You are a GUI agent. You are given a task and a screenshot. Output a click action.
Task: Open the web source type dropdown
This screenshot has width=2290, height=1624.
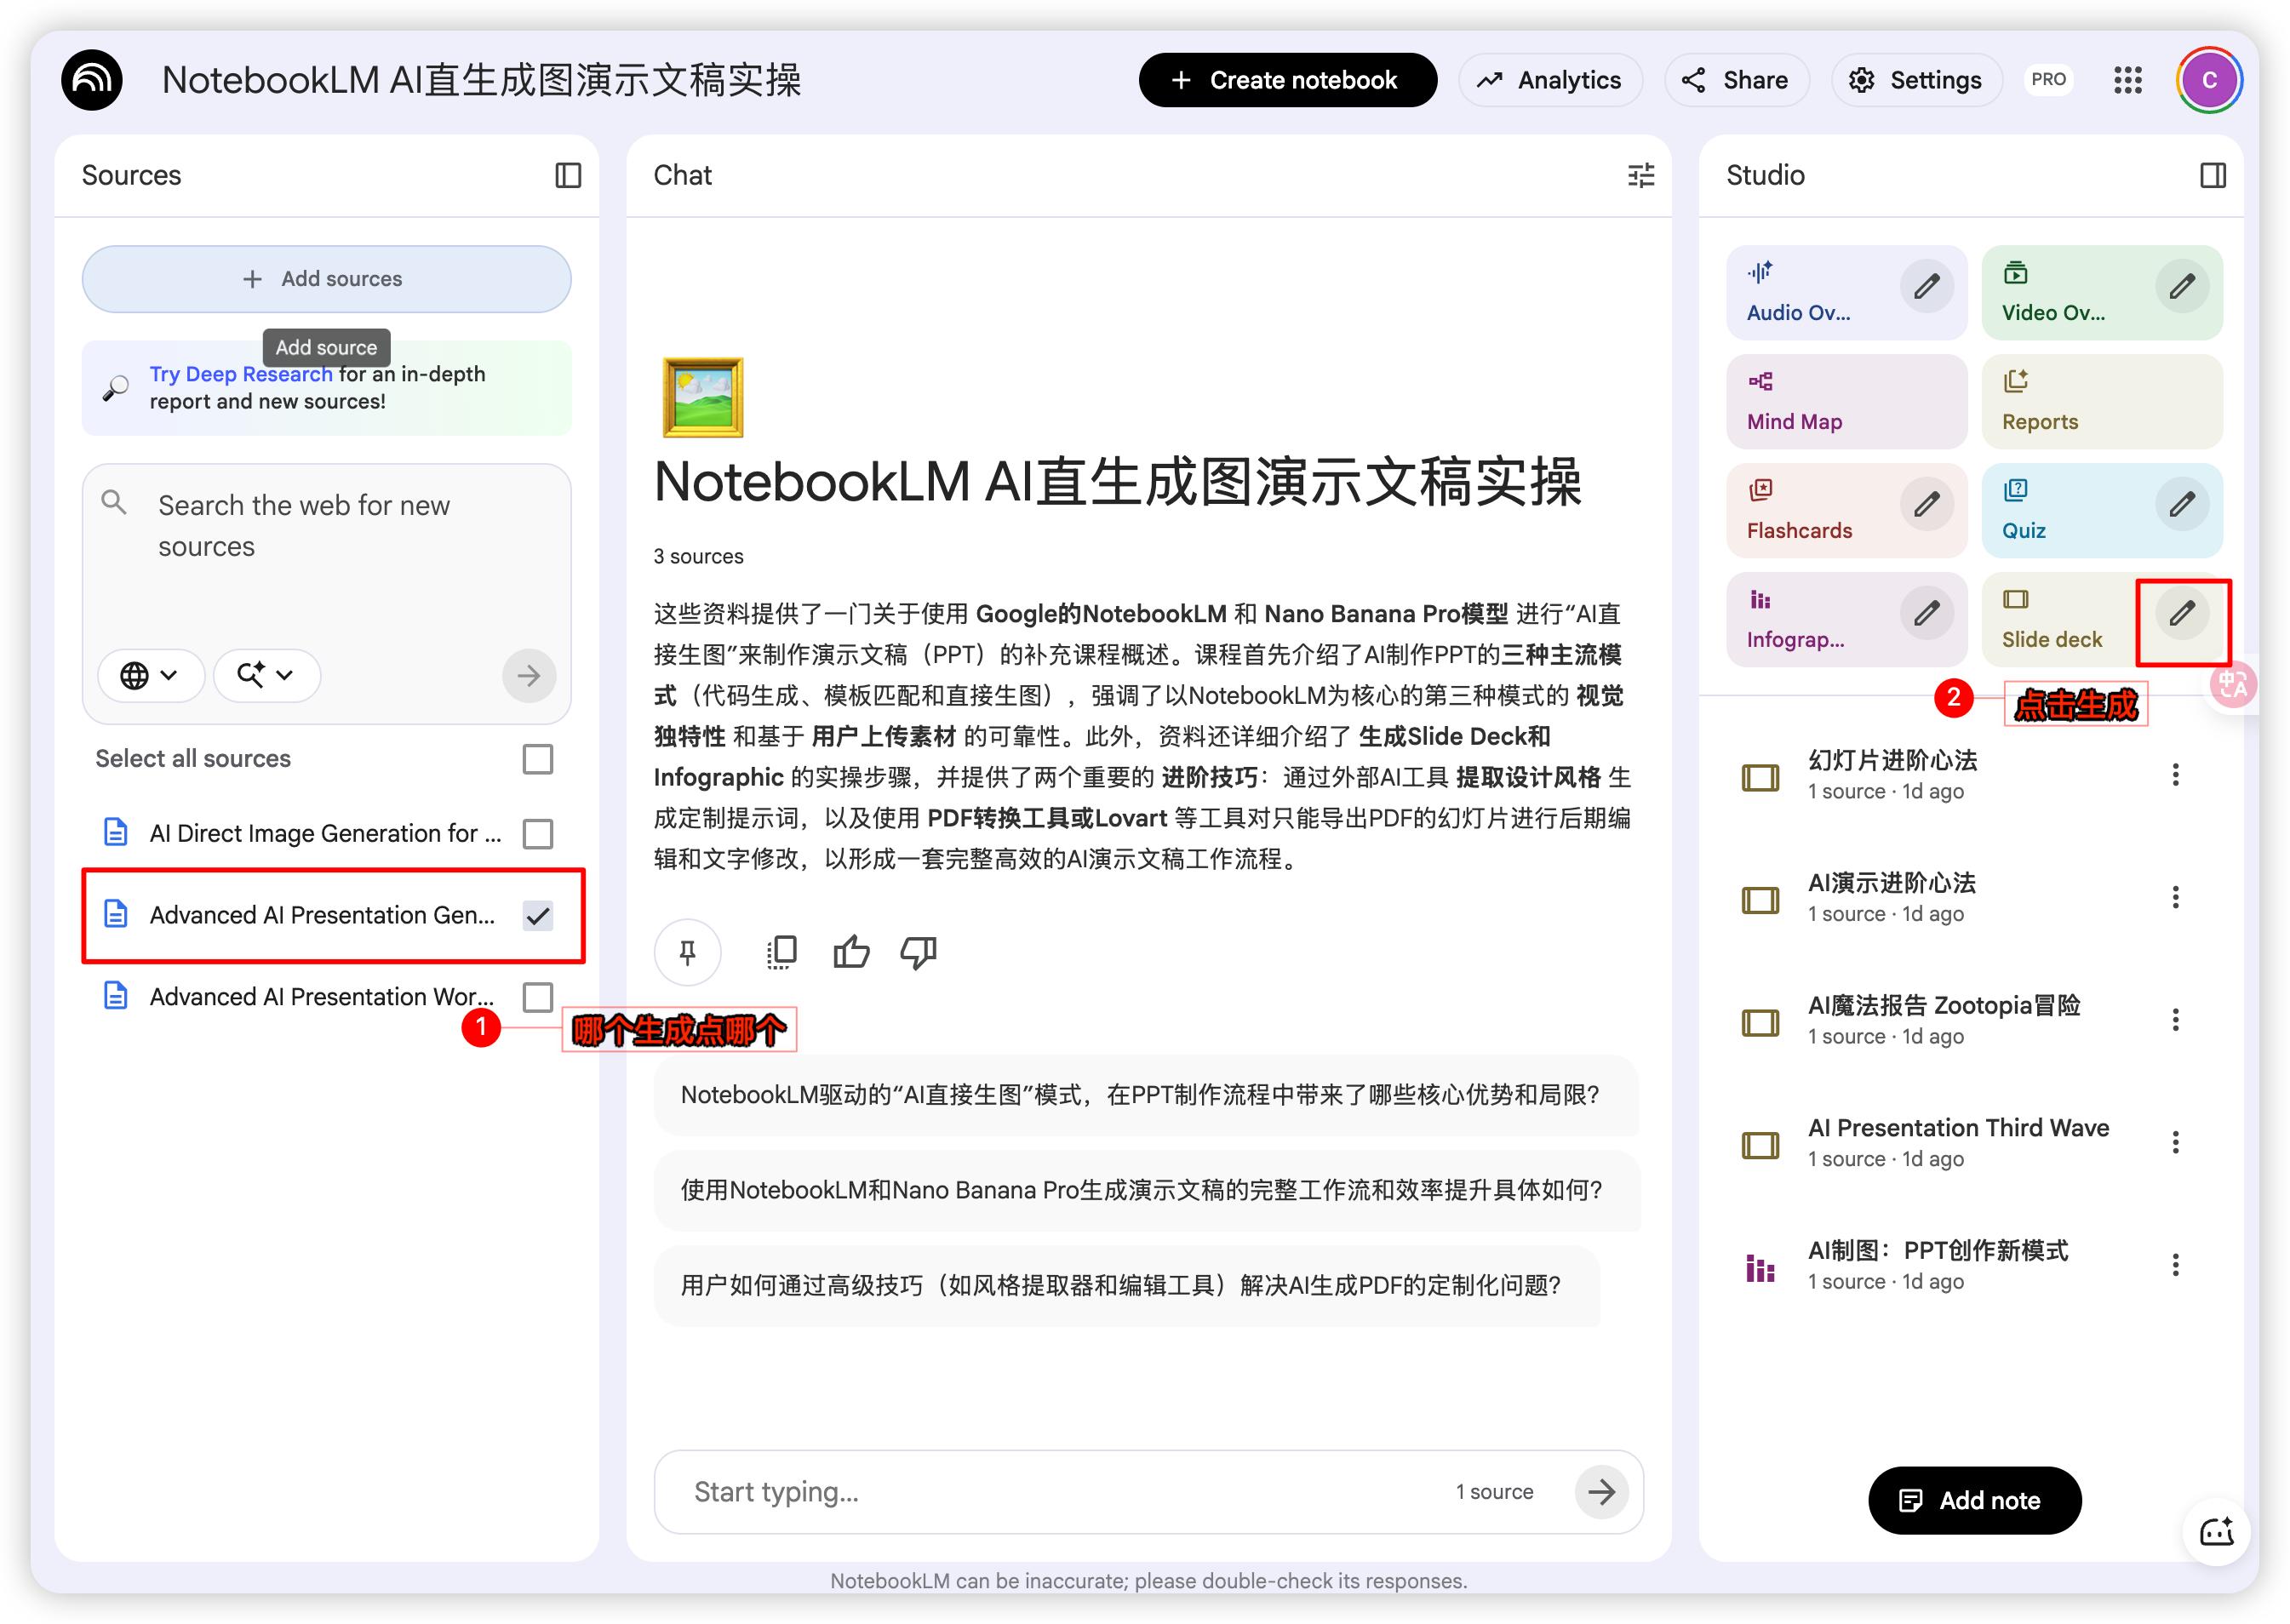pyautogui.click(x=150, y=675)
